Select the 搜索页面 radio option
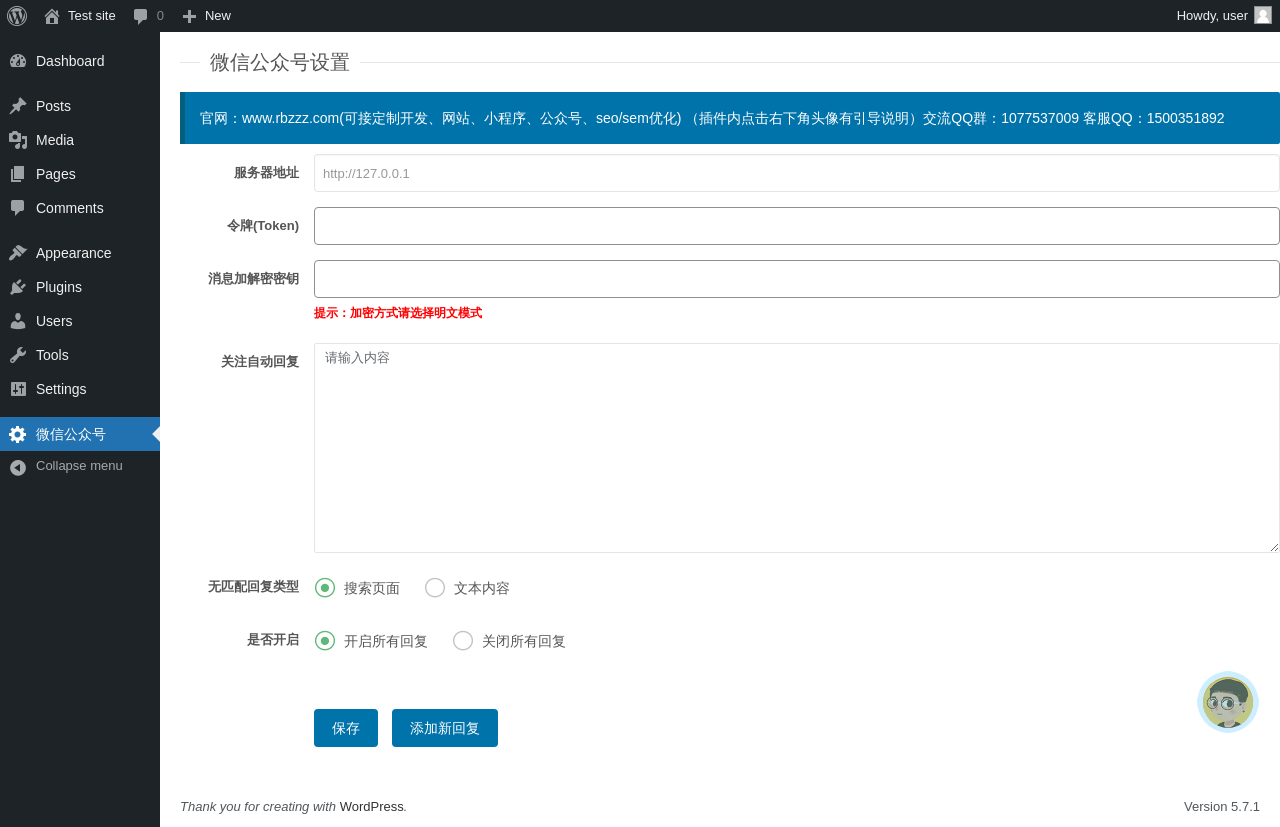Image resolution: width=1280 pixels, height=827 pixels. [325, 588]
